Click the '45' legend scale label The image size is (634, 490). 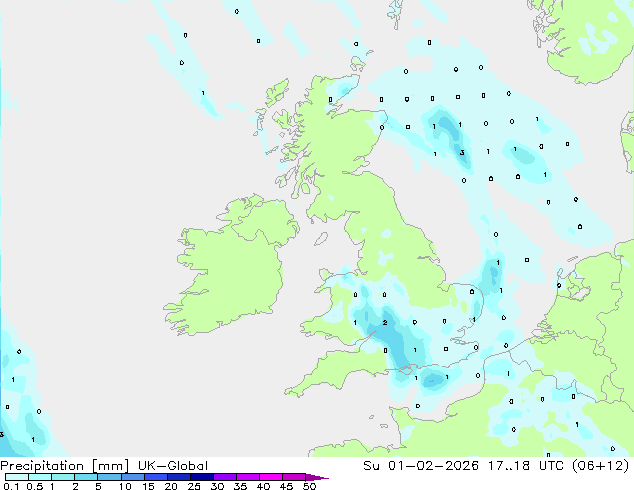(x=286, y=486)
